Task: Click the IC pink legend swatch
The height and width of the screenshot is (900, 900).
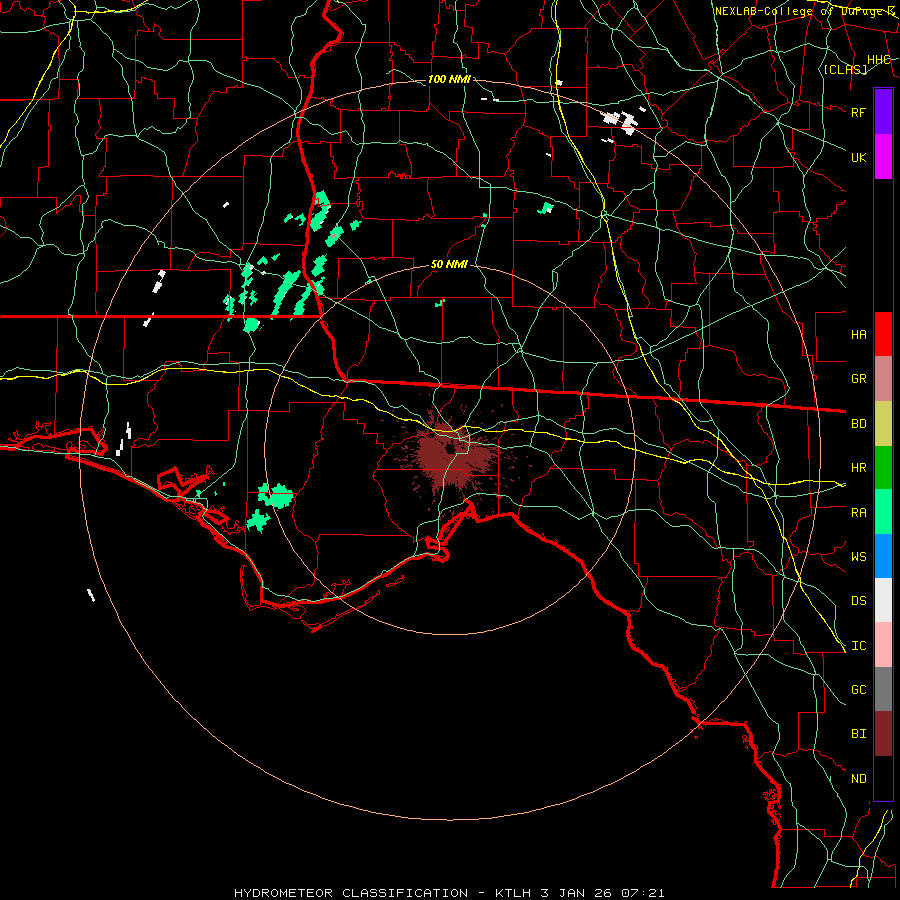Action: click(883, 645)
